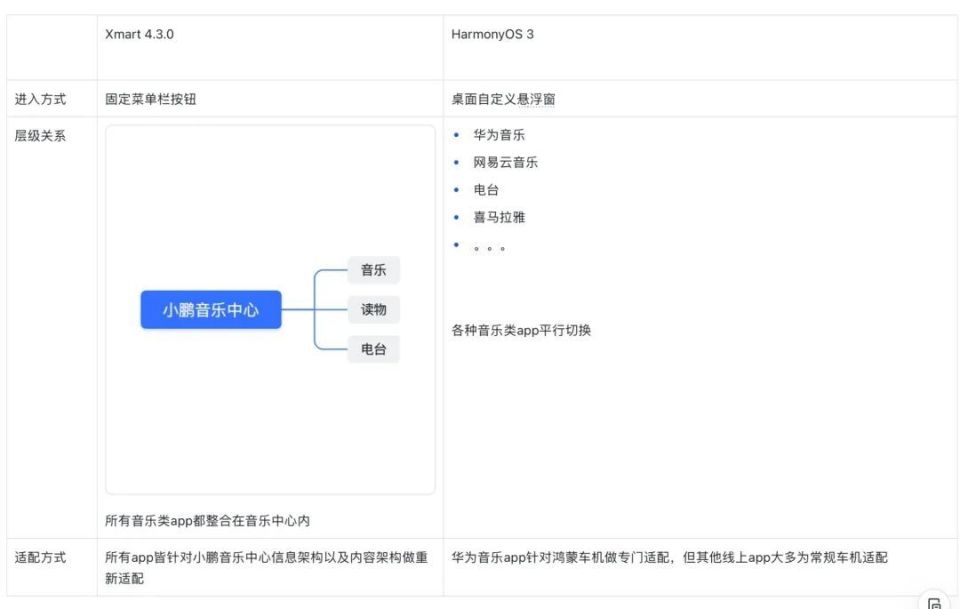Open the mind map diagram thumbnail
Image resolution: width=960 pixels, height=609 pixels.
pyautogui.click(x=268, y=310)
